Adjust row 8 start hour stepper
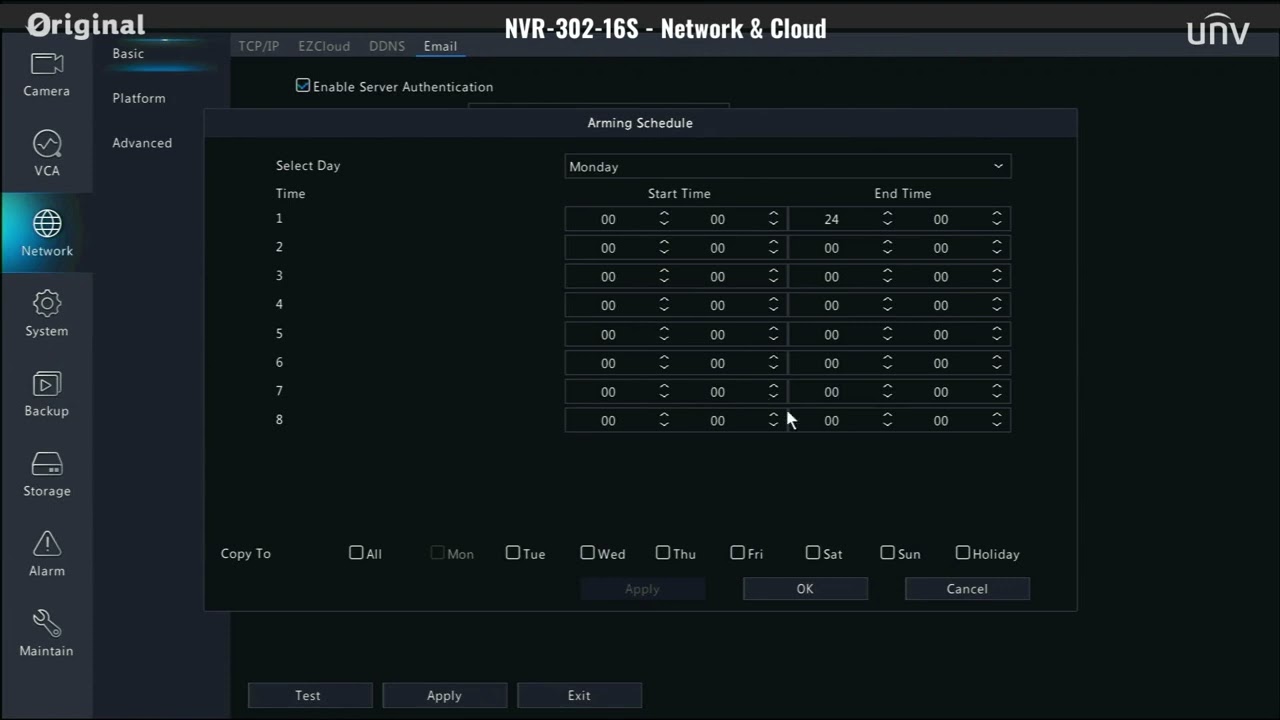Image resolution: width=1280 pixels, height=720 pixels. pos(664,421)
